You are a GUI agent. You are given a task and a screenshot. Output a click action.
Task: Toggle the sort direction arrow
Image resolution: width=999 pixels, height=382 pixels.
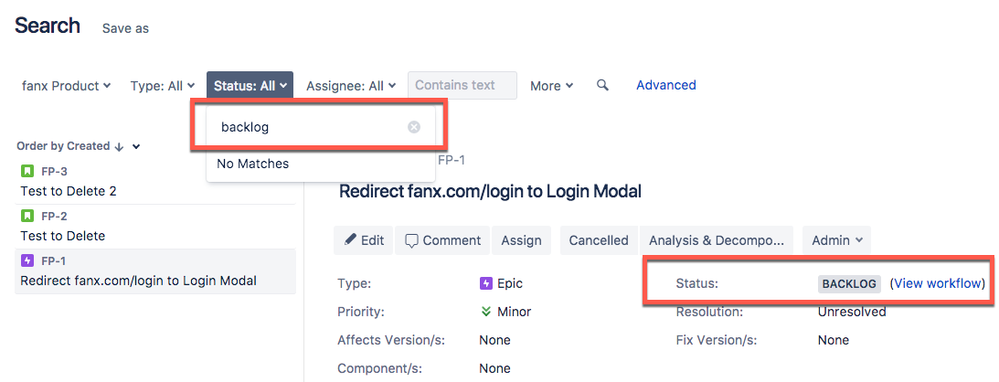point(119,146)
